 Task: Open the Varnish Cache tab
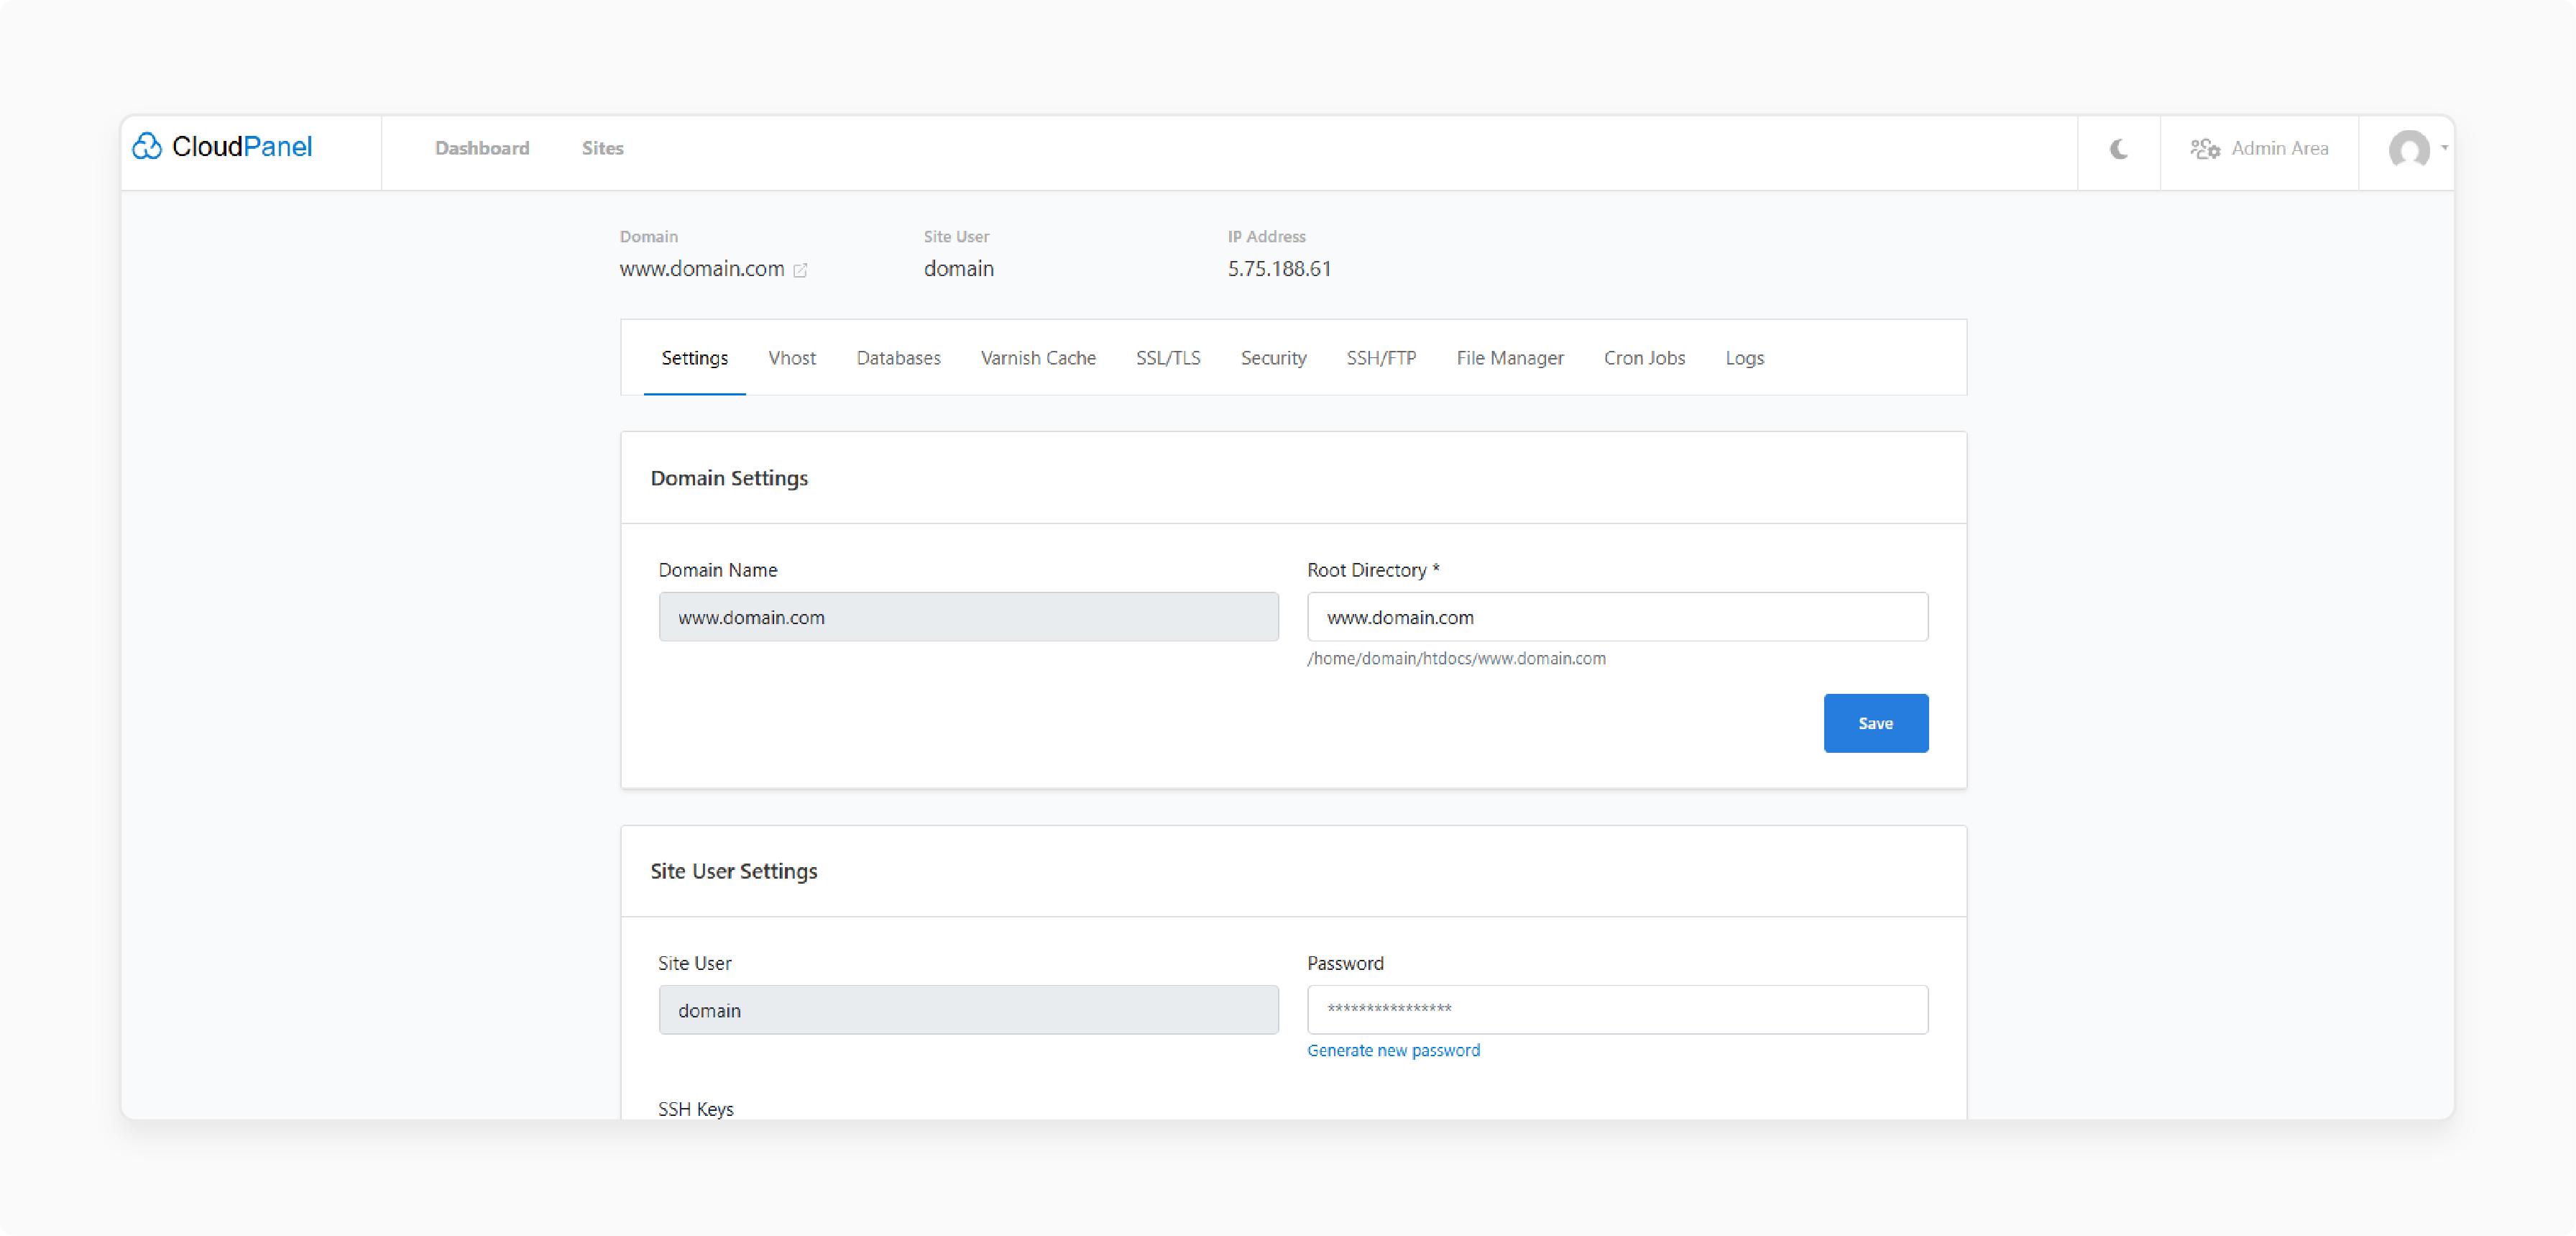click(1038, 358)
